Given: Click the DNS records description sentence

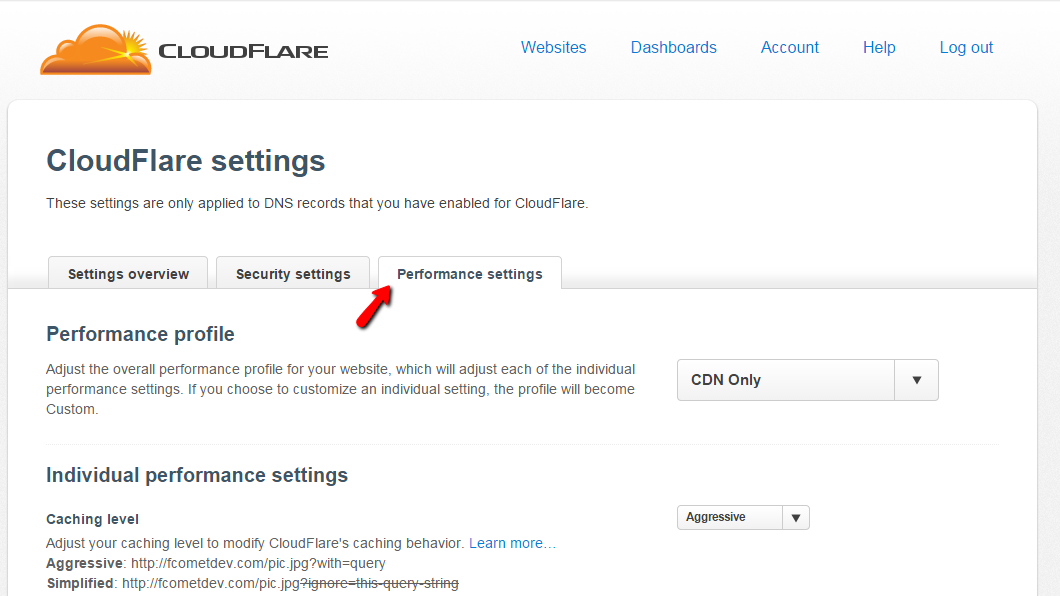Looking at the screenshot, I should 317,203.
